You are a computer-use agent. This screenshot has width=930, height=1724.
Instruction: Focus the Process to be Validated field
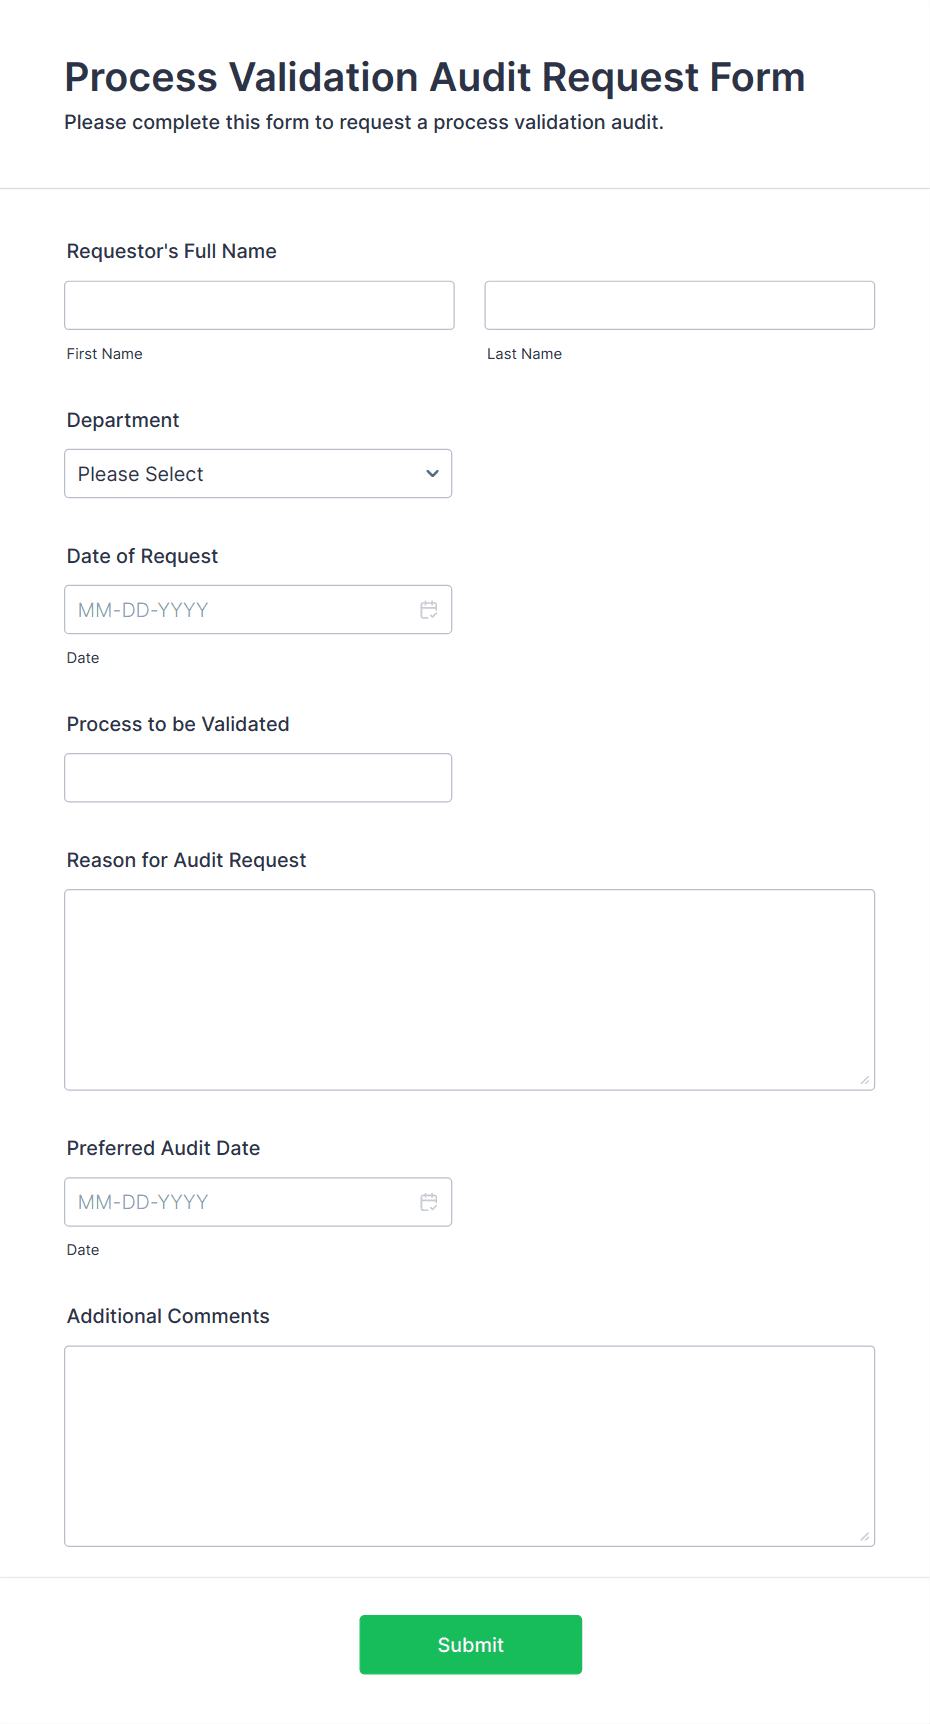pos(258,777)
